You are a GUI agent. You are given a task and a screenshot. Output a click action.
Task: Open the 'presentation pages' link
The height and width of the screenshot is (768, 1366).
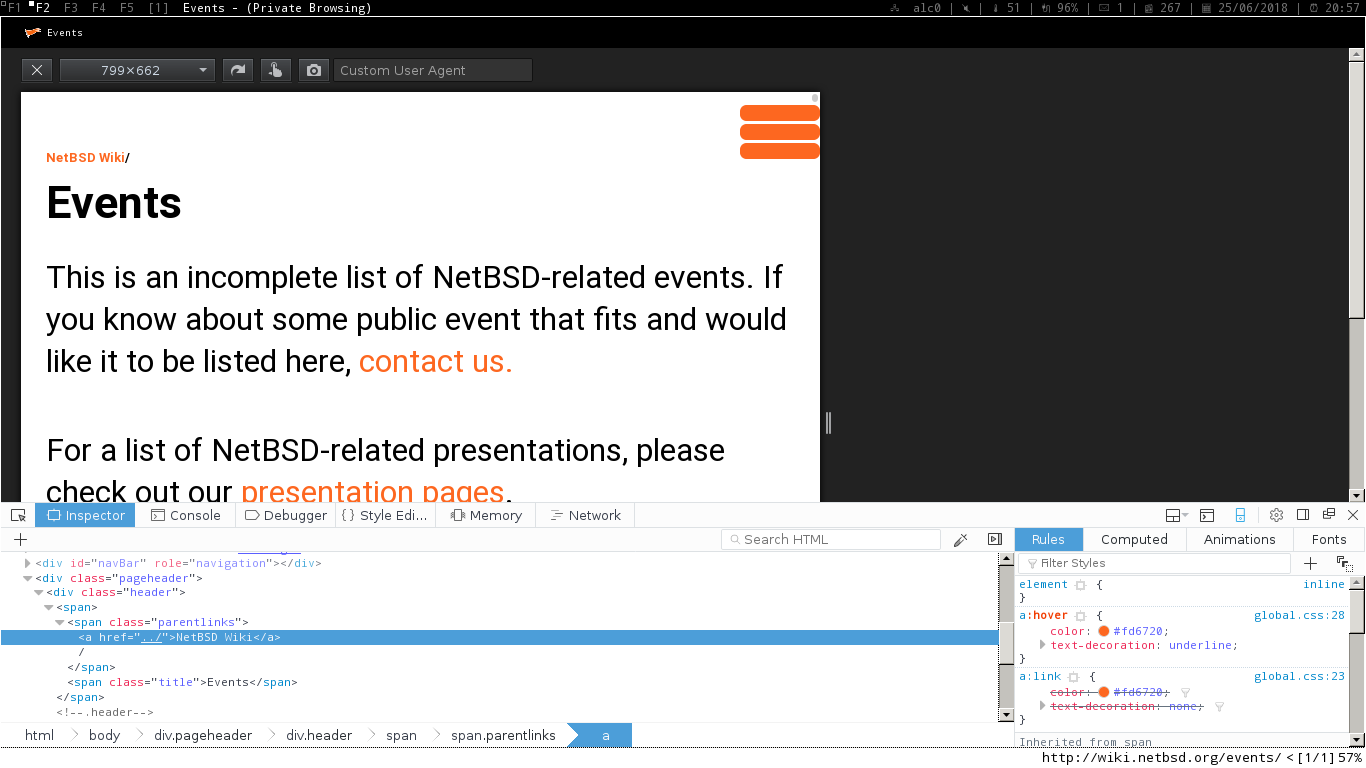tap(372, 490)
